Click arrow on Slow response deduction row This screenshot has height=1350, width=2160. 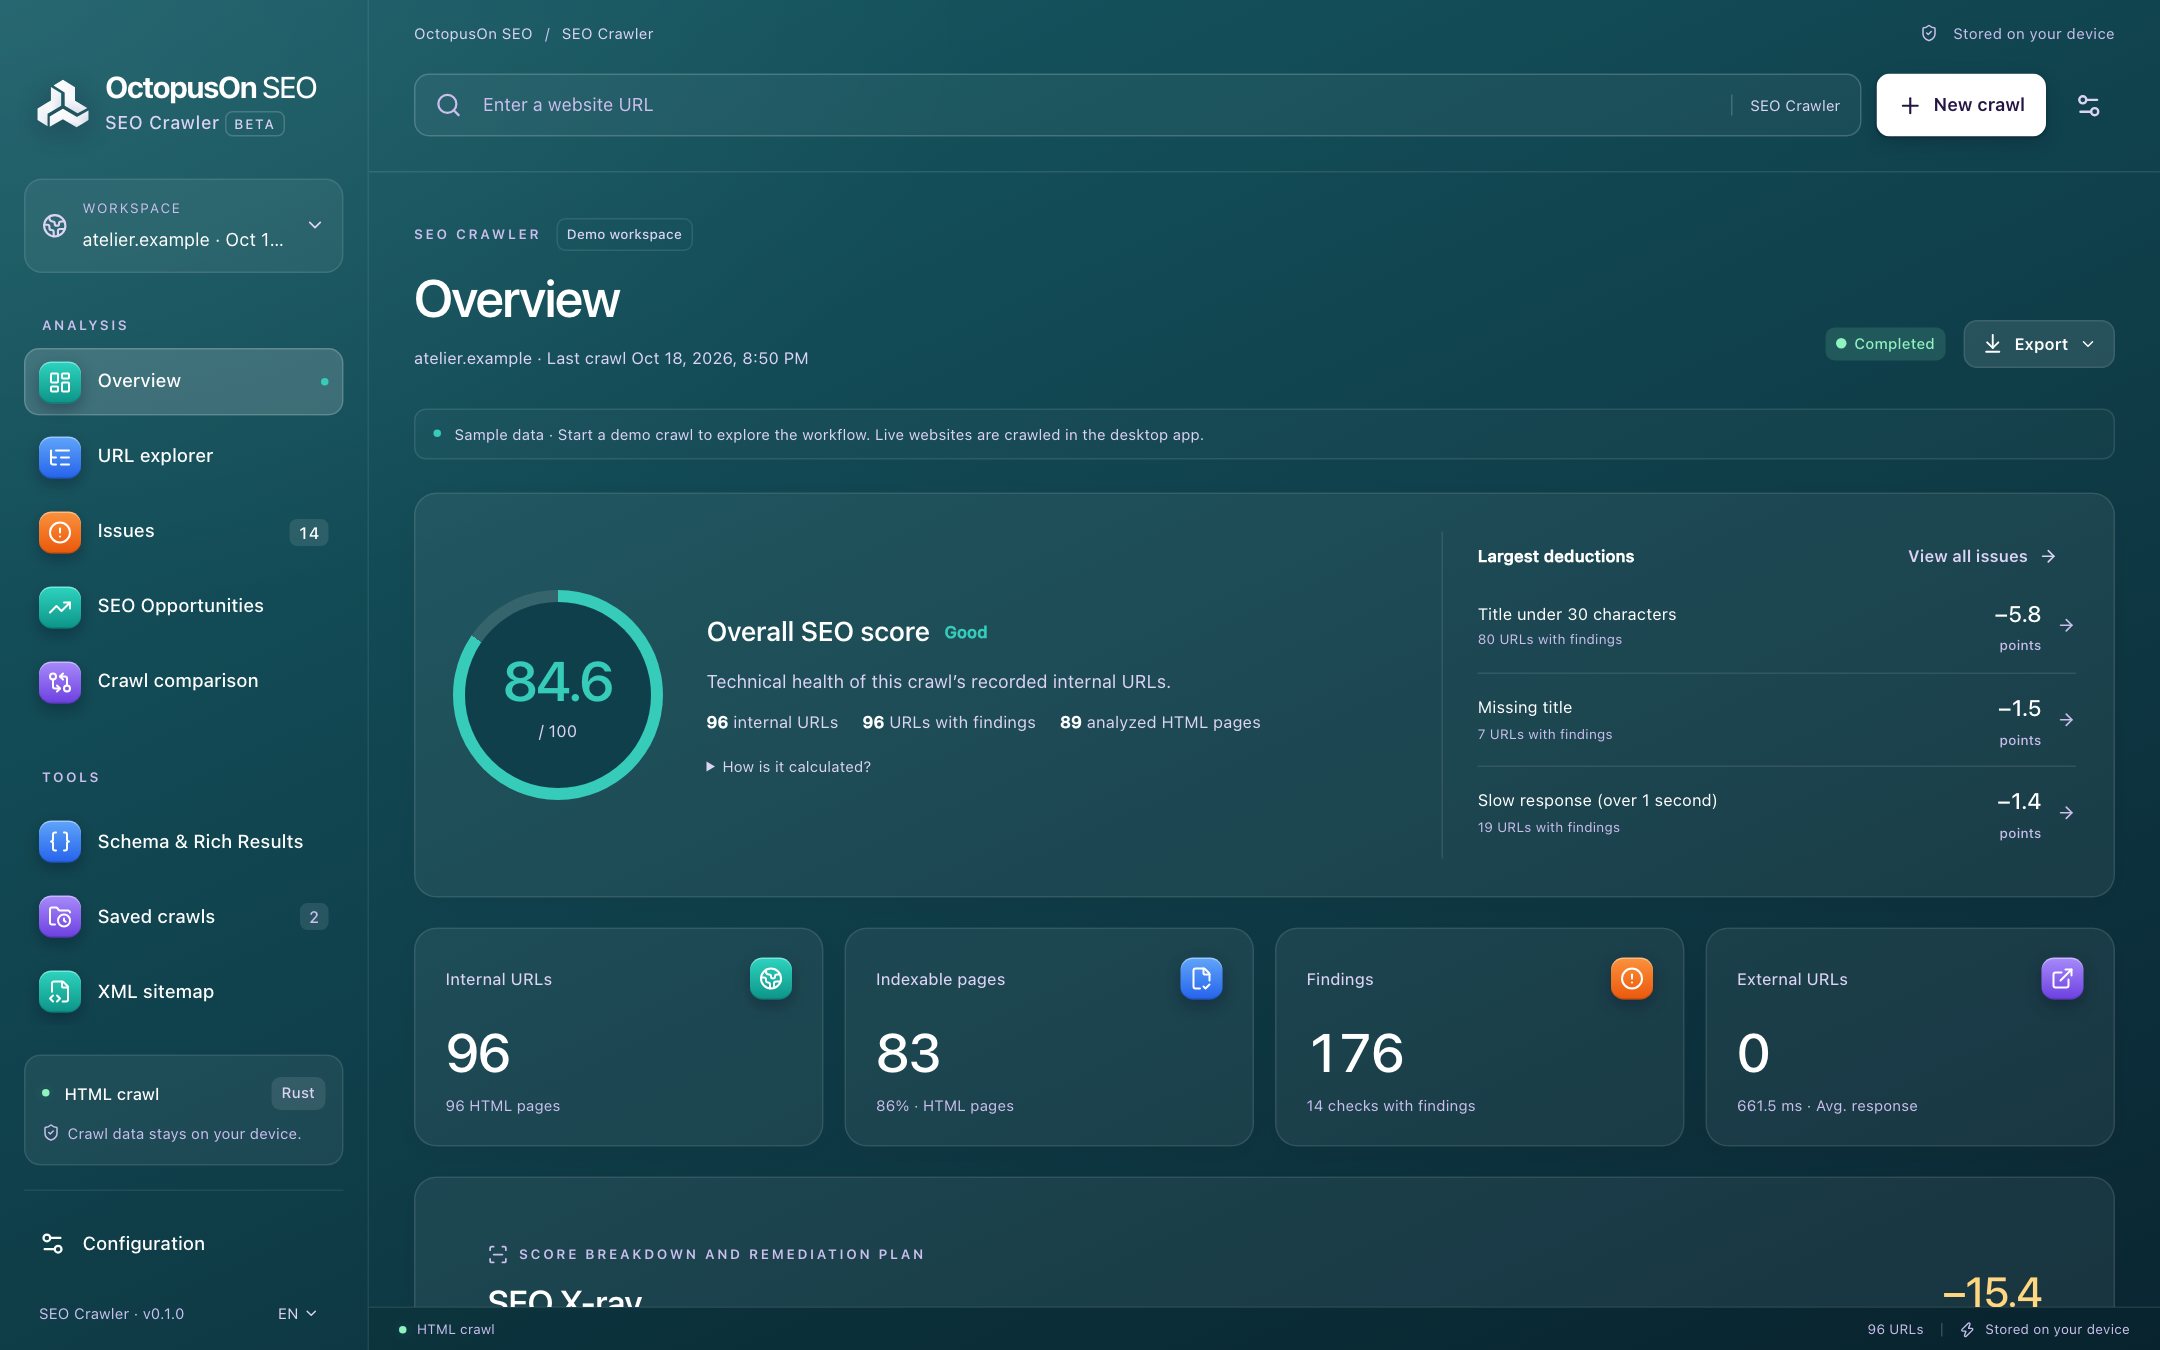[x=2067, y=813]
